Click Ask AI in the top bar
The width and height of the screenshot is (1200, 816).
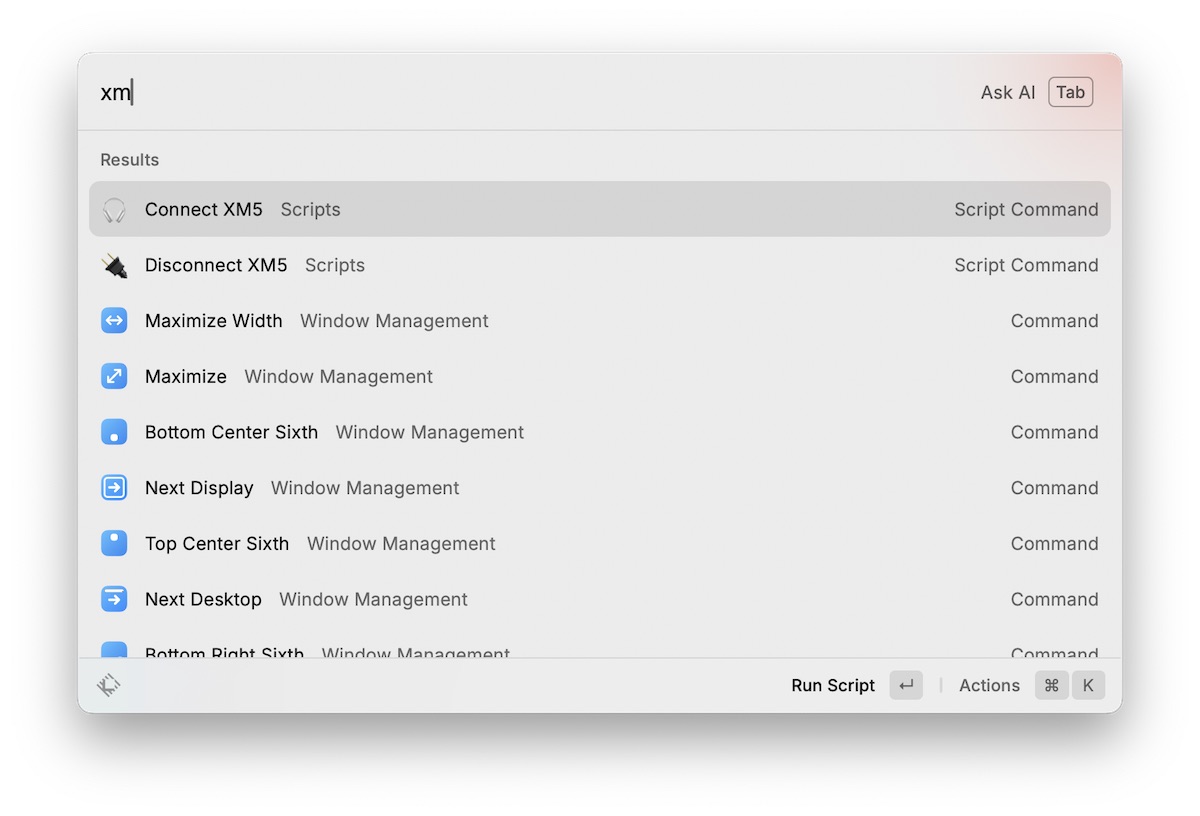[x=1007, y=92]
